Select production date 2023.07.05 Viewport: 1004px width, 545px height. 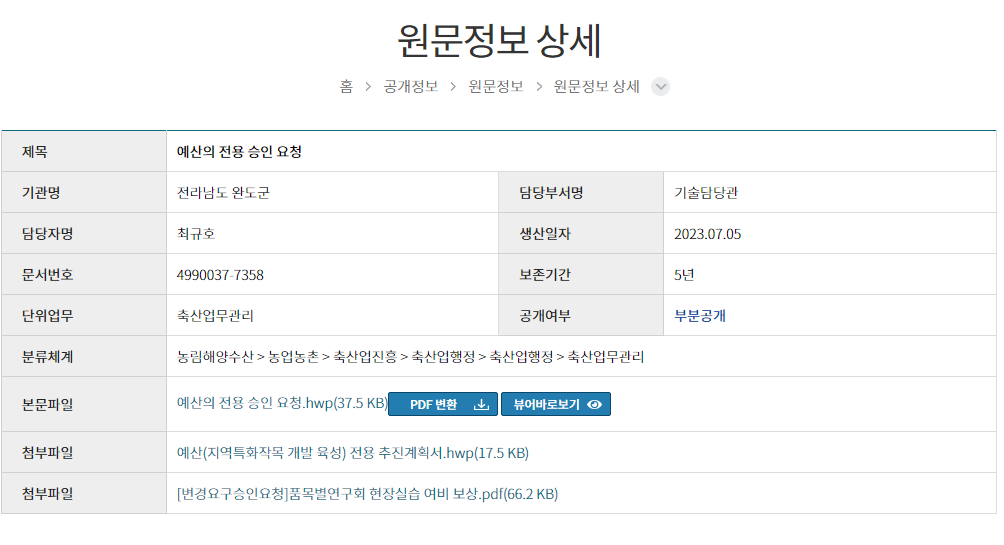[x=708, y=234]
